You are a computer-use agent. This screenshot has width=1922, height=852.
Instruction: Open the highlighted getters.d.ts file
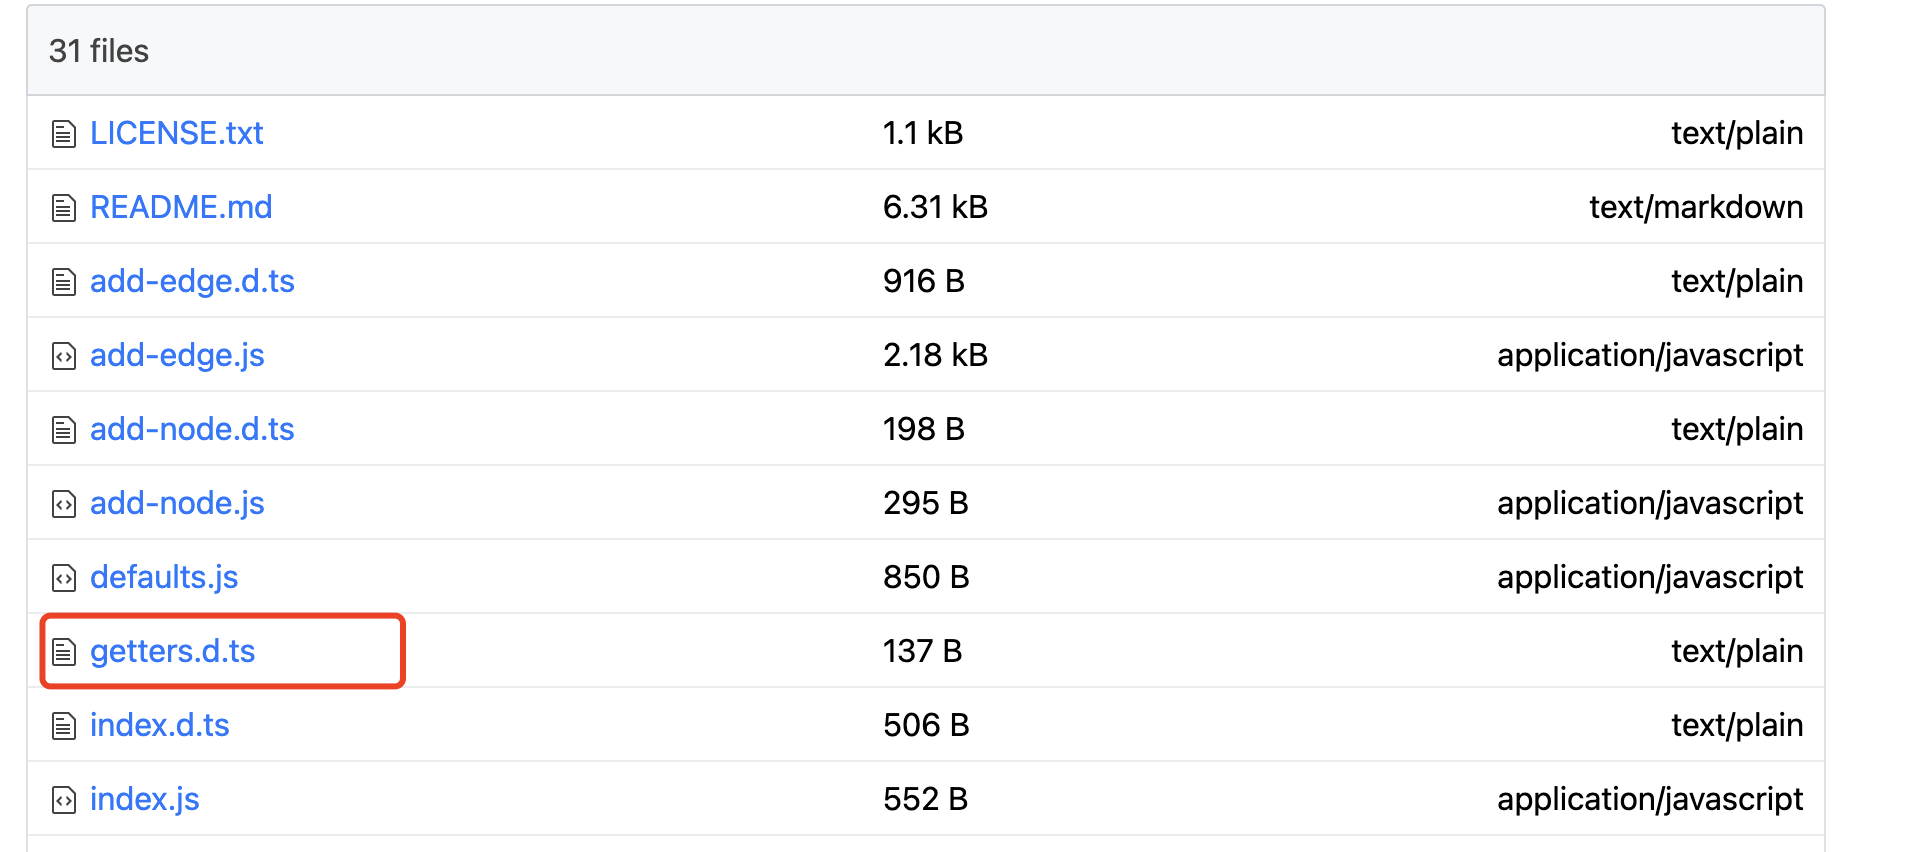pyautogui.click(x=172, y=651)
